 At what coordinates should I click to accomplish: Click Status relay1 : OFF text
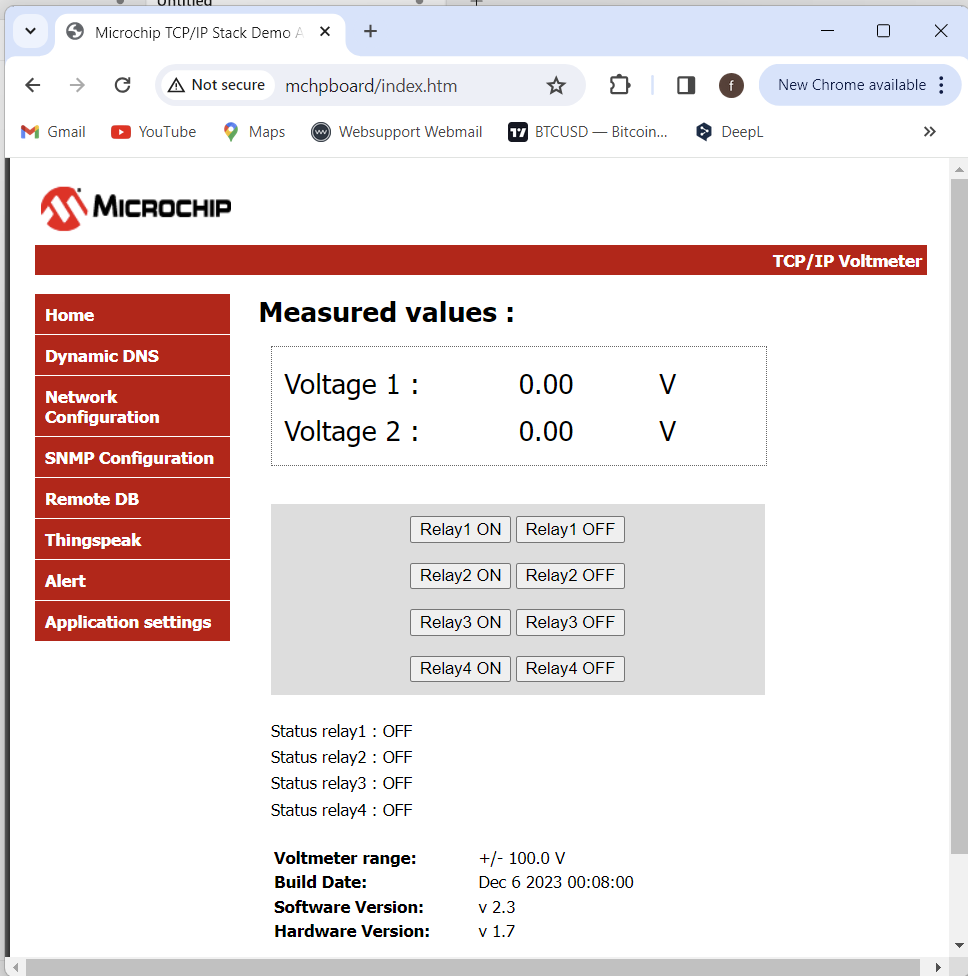coord(341,731)
